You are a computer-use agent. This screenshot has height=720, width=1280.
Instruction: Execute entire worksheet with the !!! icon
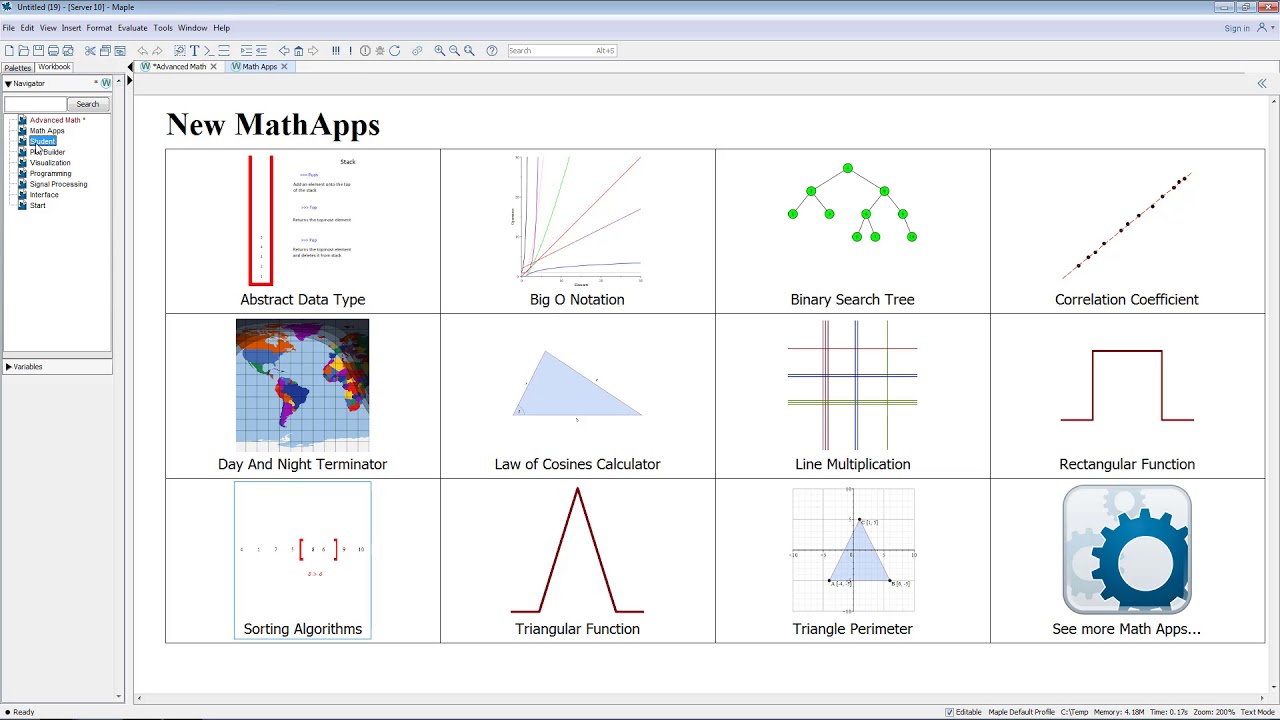point(336,50)
